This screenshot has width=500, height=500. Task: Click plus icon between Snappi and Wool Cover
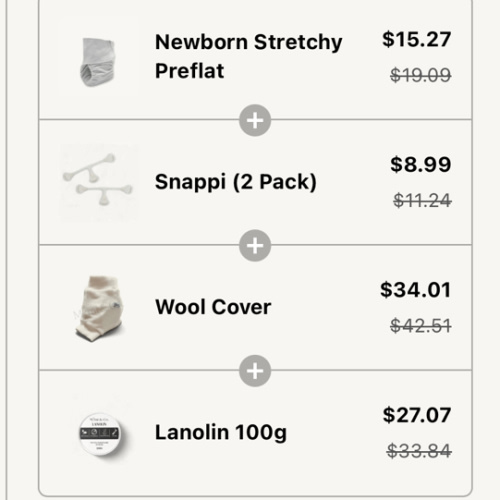coord(255,246)
